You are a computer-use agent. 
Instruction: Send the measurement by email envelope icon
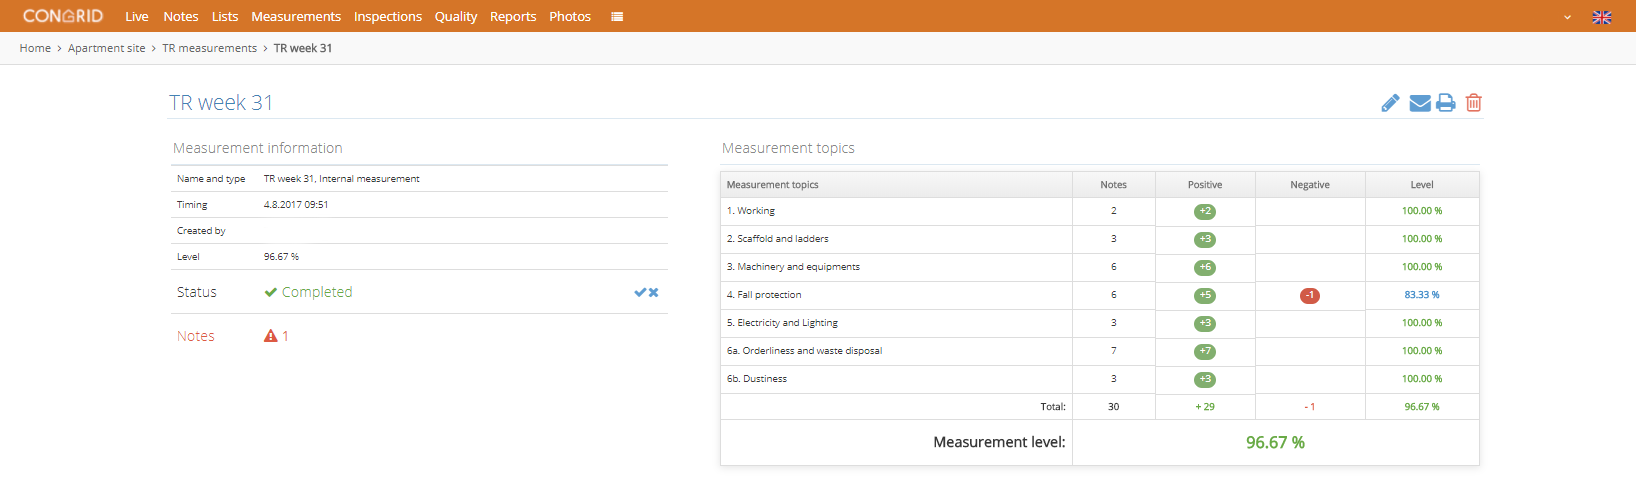(x=1420, y=103)
